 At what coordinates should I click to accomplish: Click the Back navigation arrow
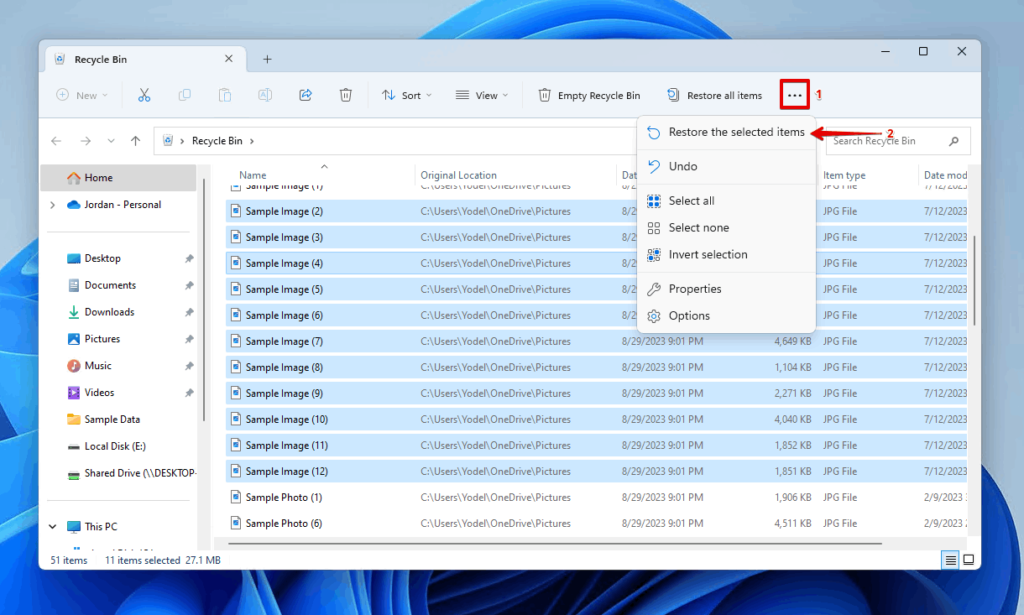[56, 140]
